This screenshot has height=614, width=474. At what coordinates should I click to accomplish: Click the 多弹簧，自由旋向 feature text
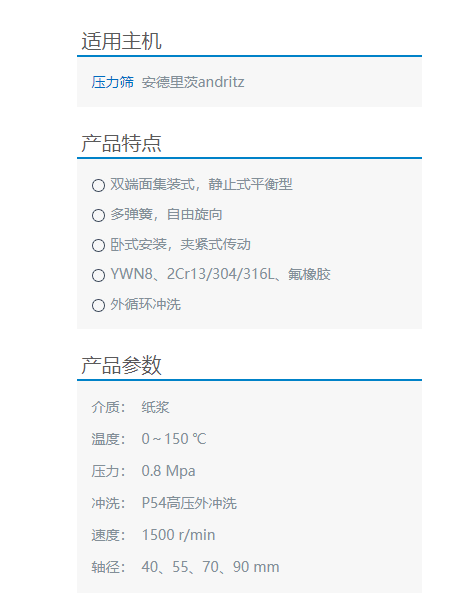pyautogui.click(x=166, y=214)
